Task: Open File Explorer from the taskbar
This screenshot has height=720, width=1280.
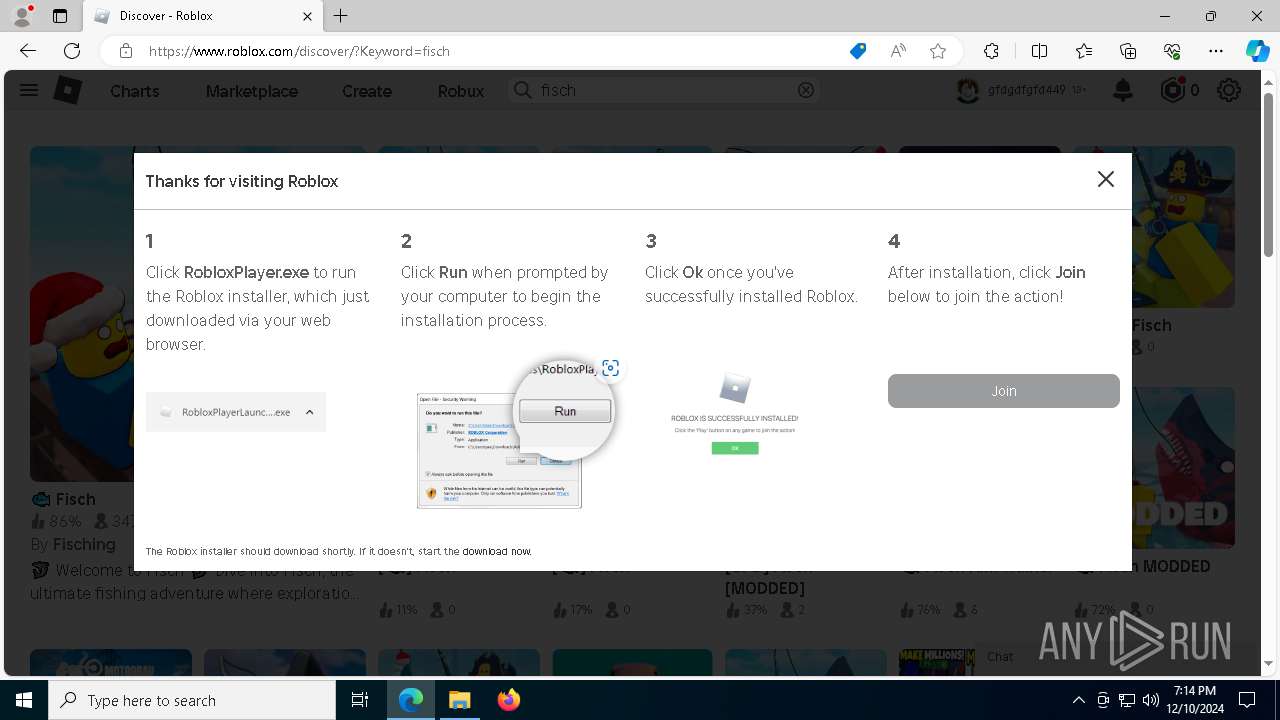Action: [x=459, y=700]
